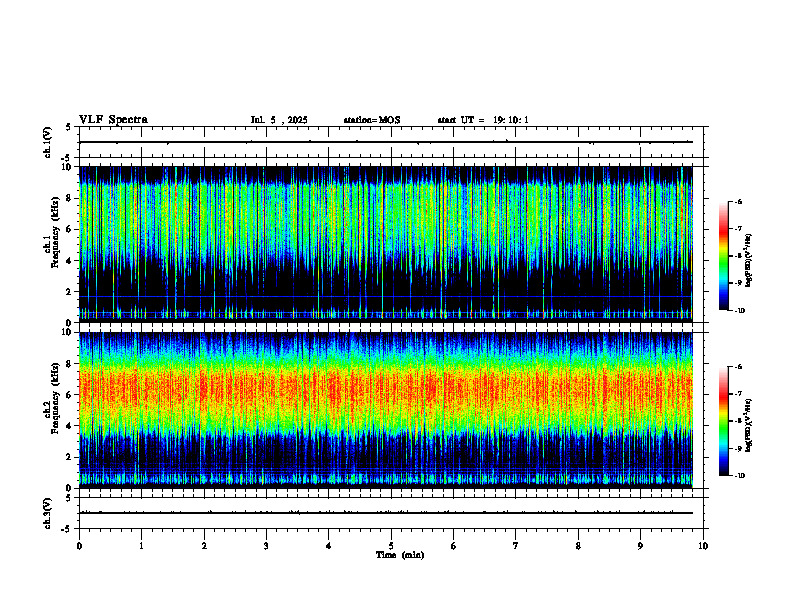Viewport: 792px width, 612px height.
Task: Click the ch.1 spectrogram panel
Action: click(386, 244)
